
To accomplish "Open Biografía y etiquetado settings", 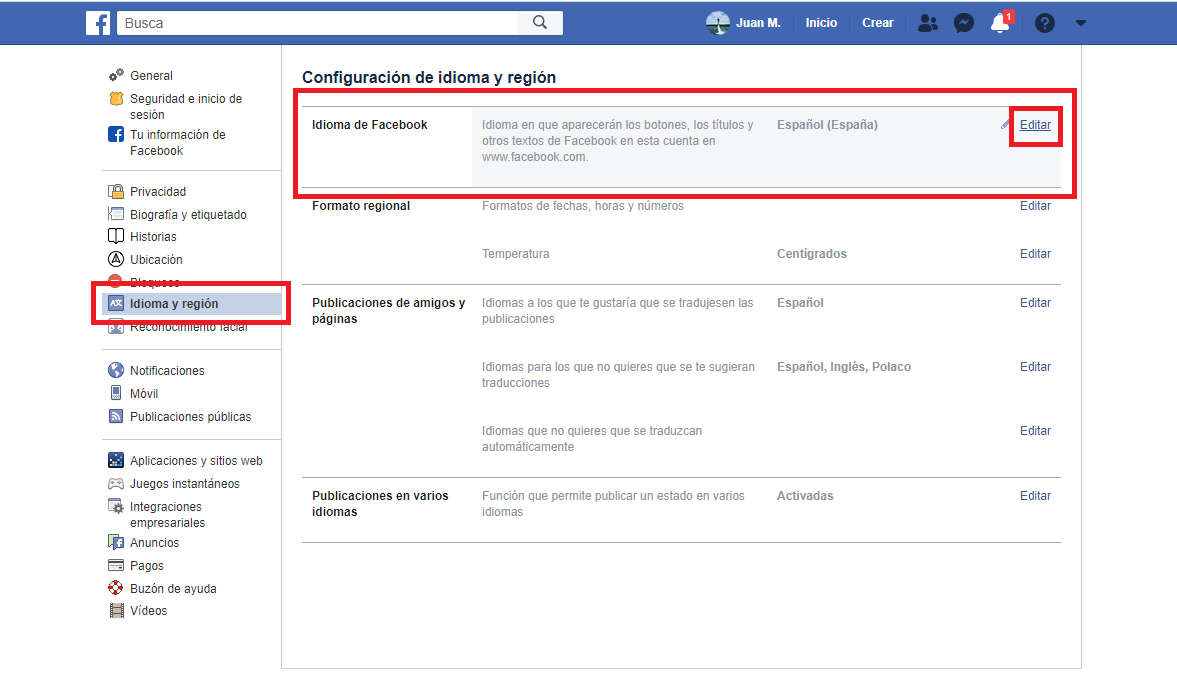I will coord(188,215).
